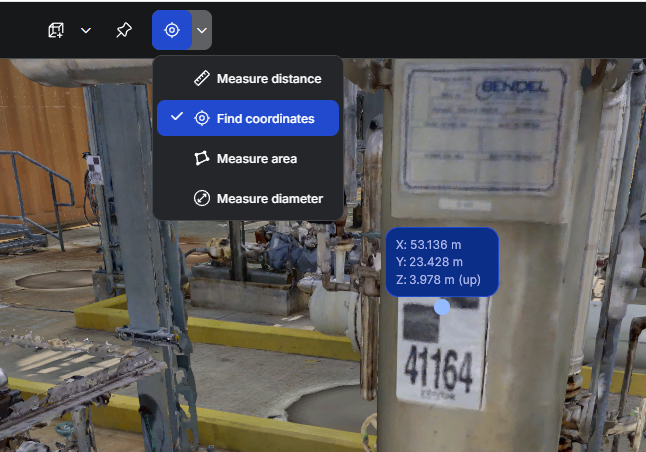This screenshot has height=452, width=646.
Task: Collapse the measurement tools dropdown chevron
Action: 203,30
